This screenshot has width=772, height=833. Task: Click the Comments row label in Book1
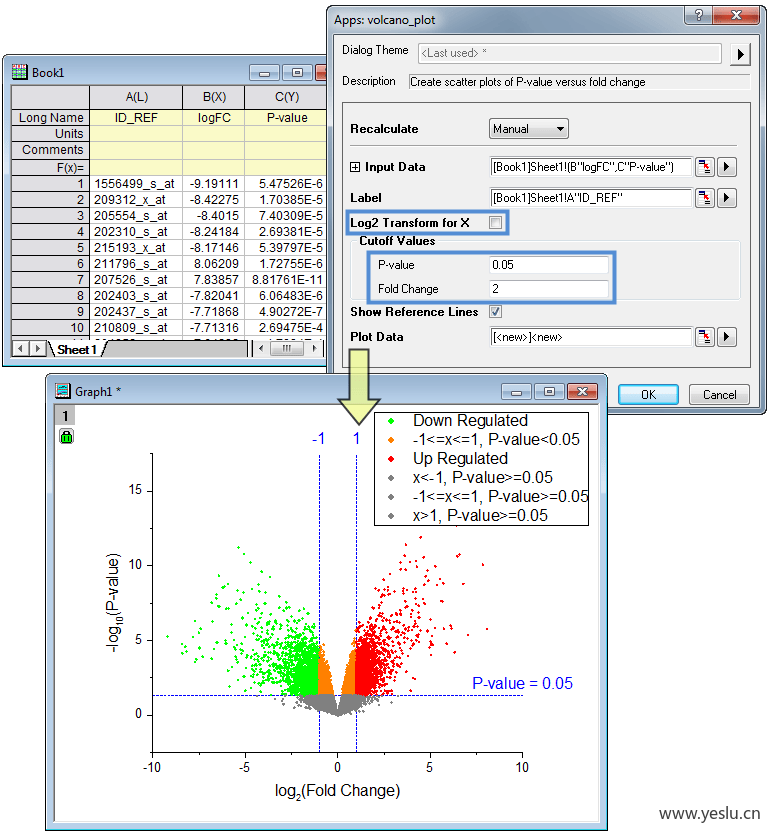tap(50, 150)
